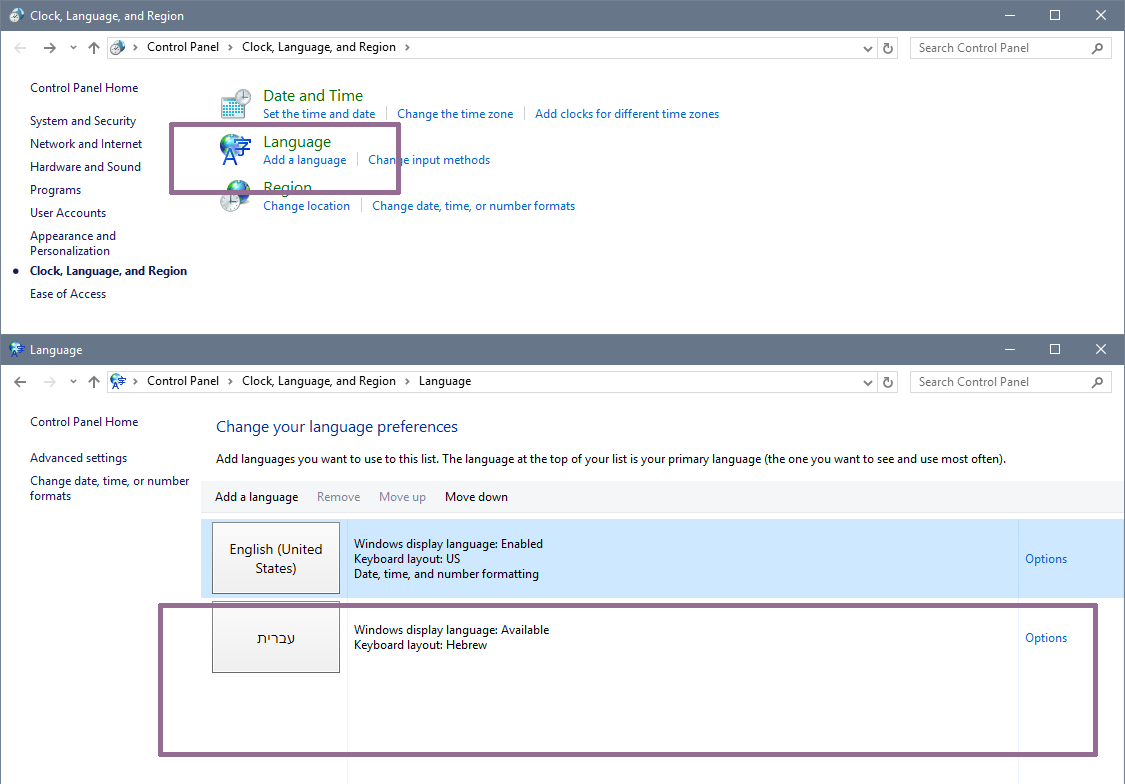1125x784 pixels.
Task: Focus the Search Control Panel field in Language window
Action: pyautogui.click(x=1001, y=382)
